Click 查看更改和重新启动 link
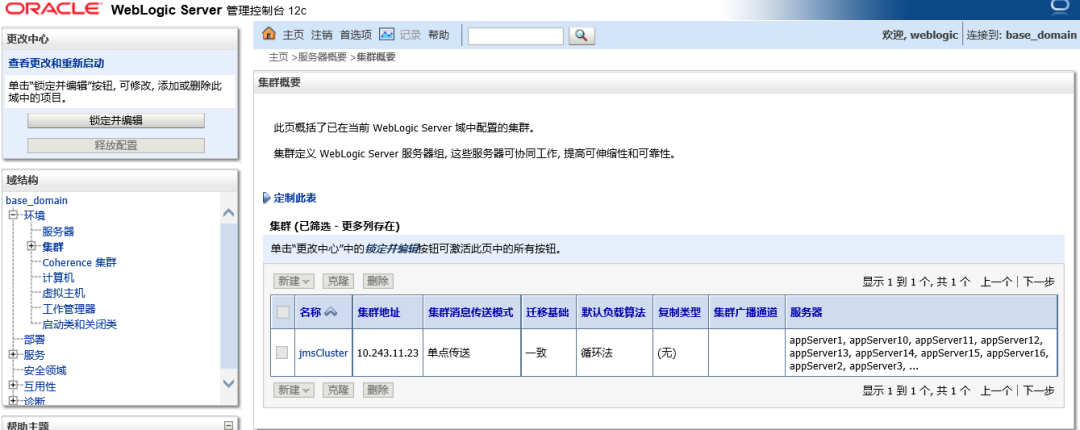1080x430 pixels. [x=56, y=63]
